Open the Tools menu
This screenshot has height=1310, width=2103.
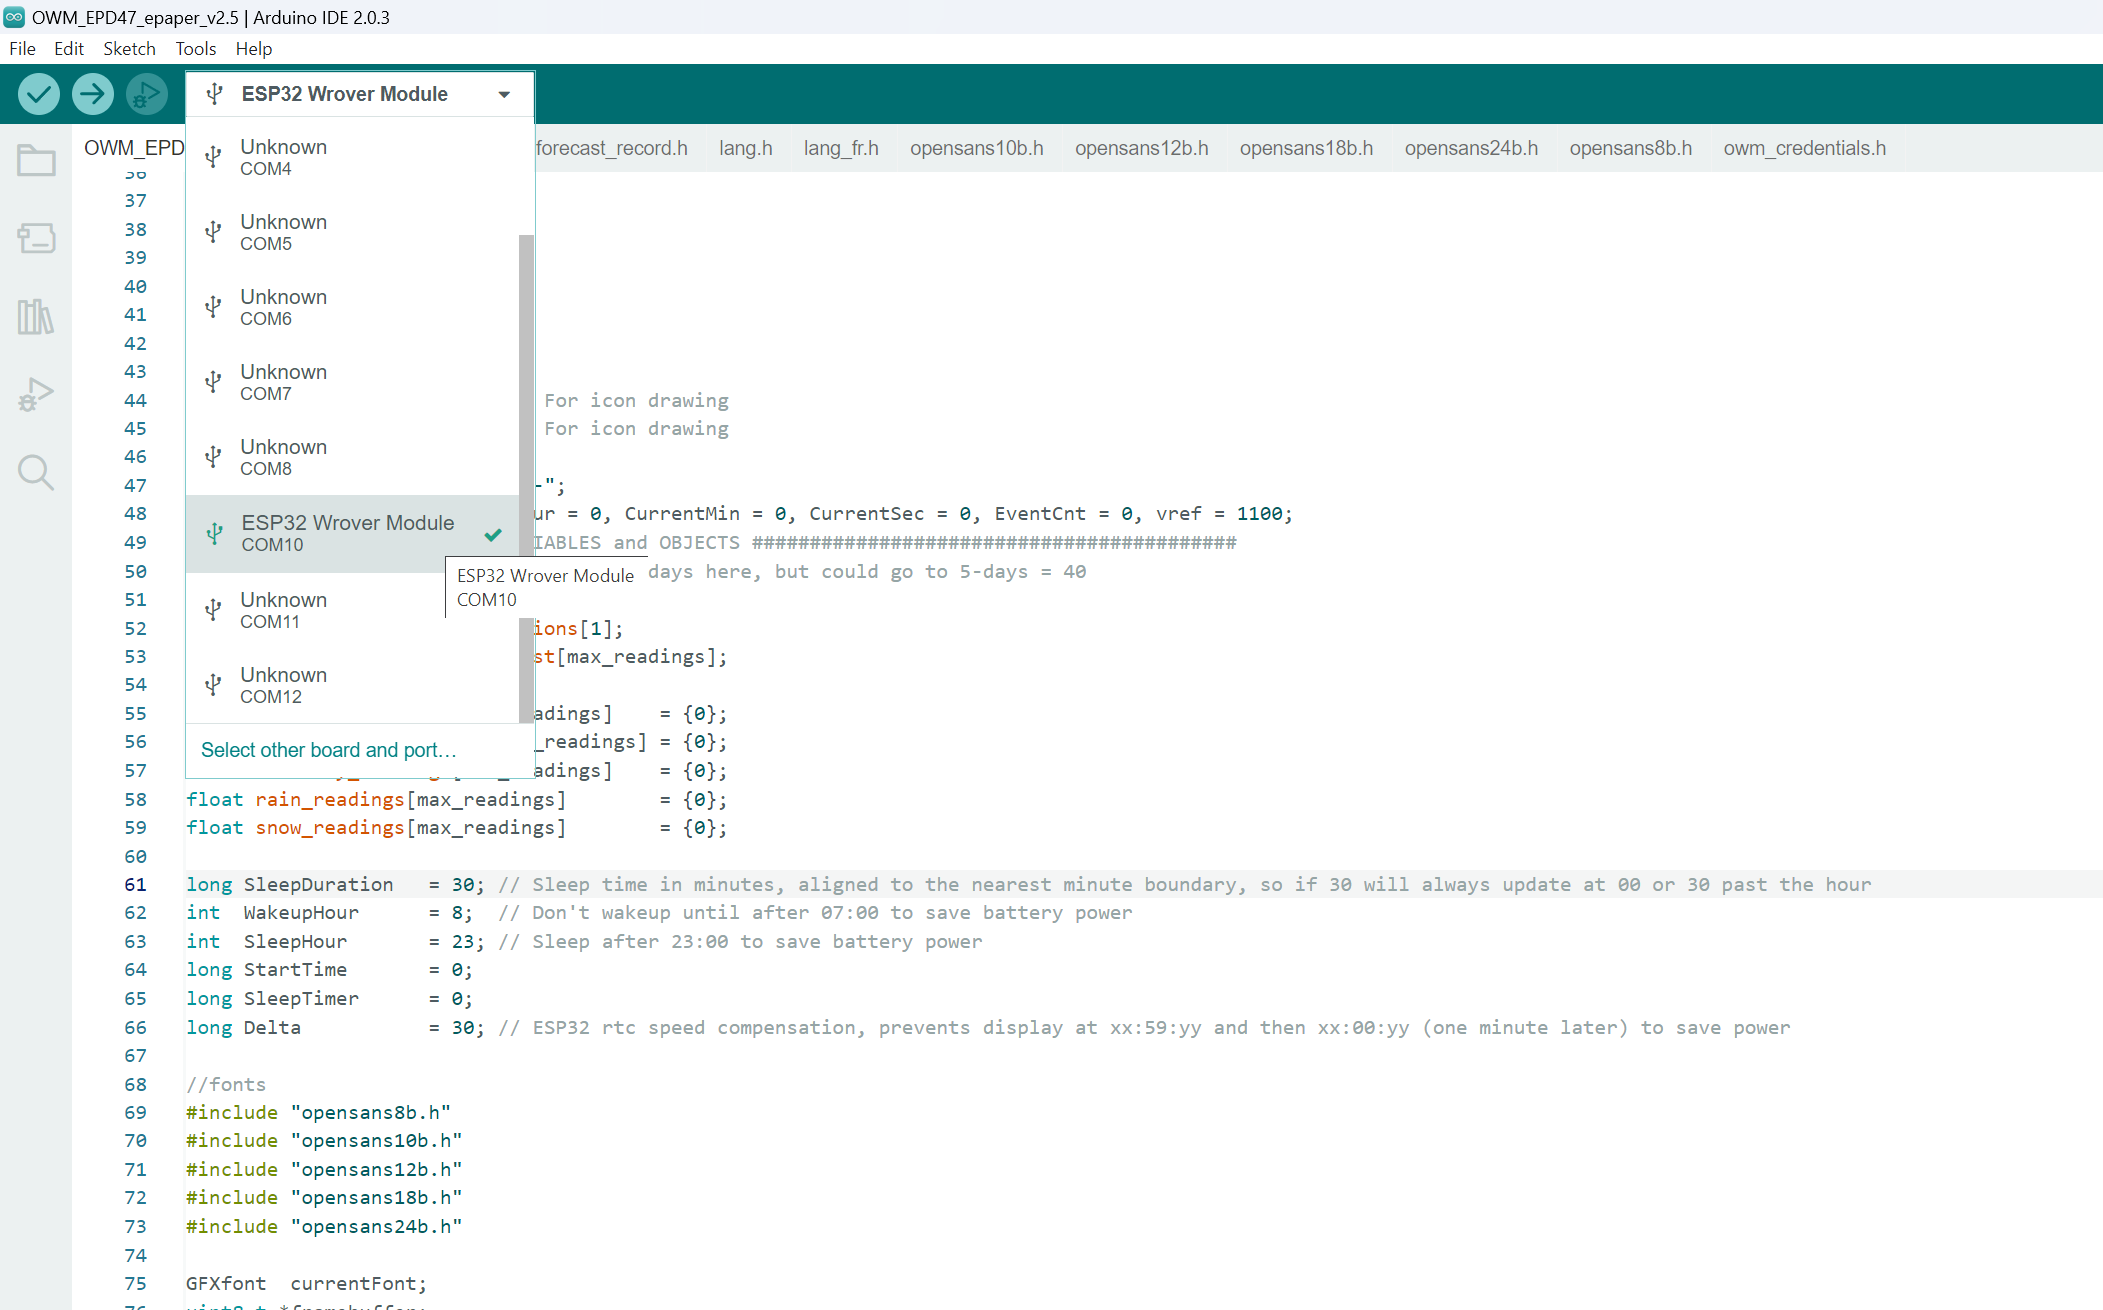point(196,48)
